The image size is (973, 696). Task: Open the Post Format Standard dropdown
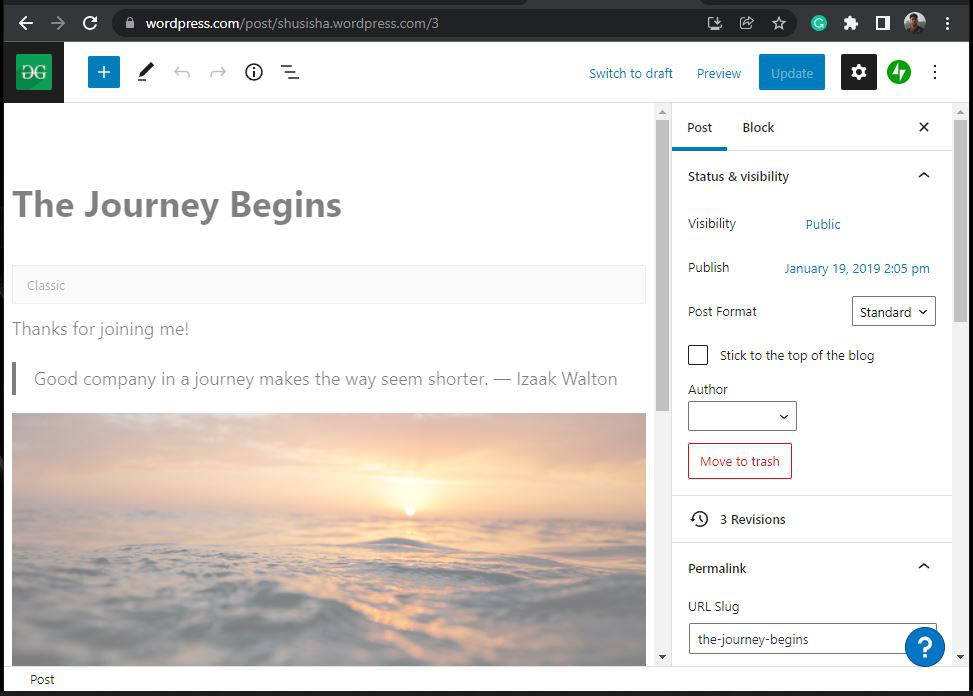[x=894, y=311]
